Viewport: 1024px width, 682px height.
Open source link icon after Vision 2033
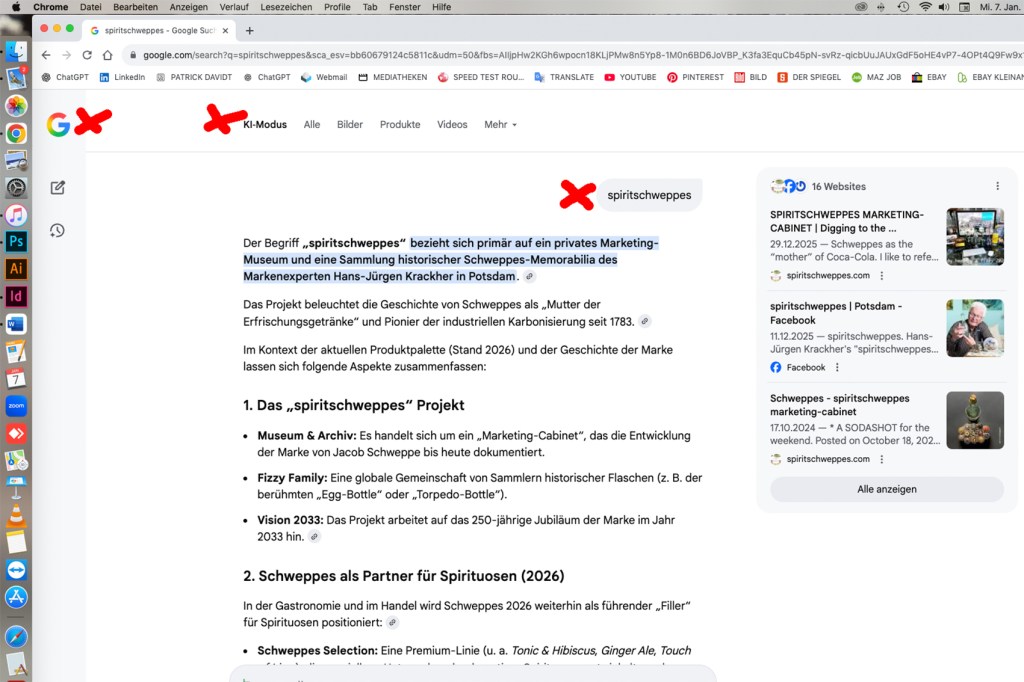click(x=314, y=537)
